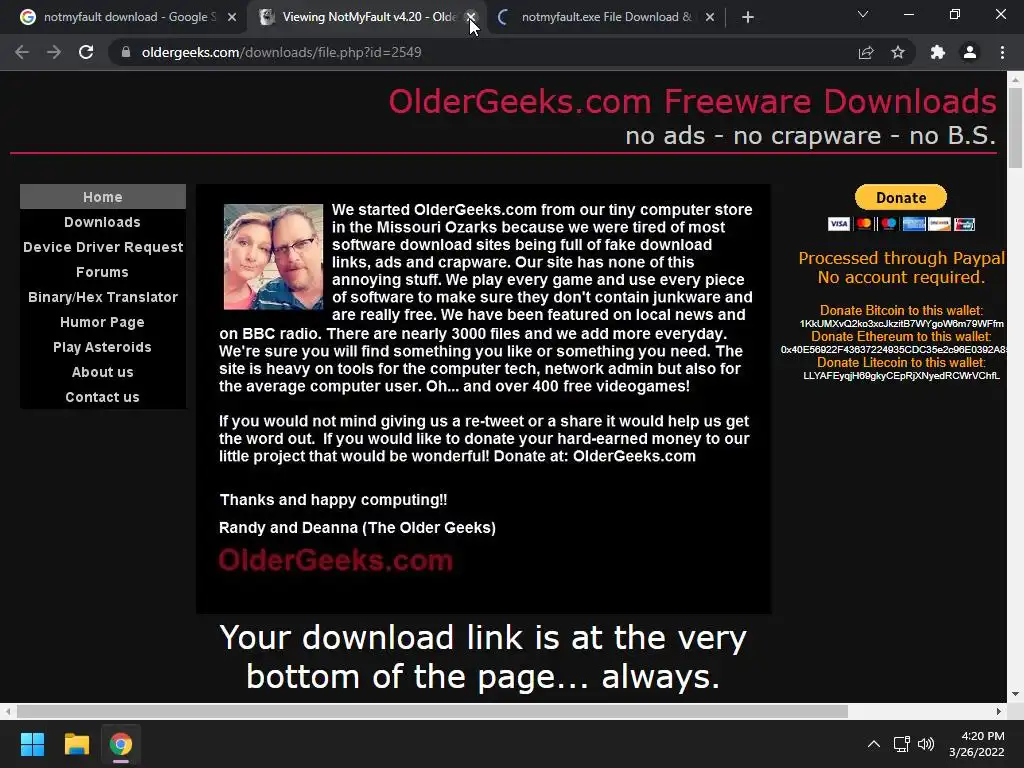Open Device Driver Request page
Image resolution: width=1024 pixels, height=768 pixels.
(x=103, y=247)
